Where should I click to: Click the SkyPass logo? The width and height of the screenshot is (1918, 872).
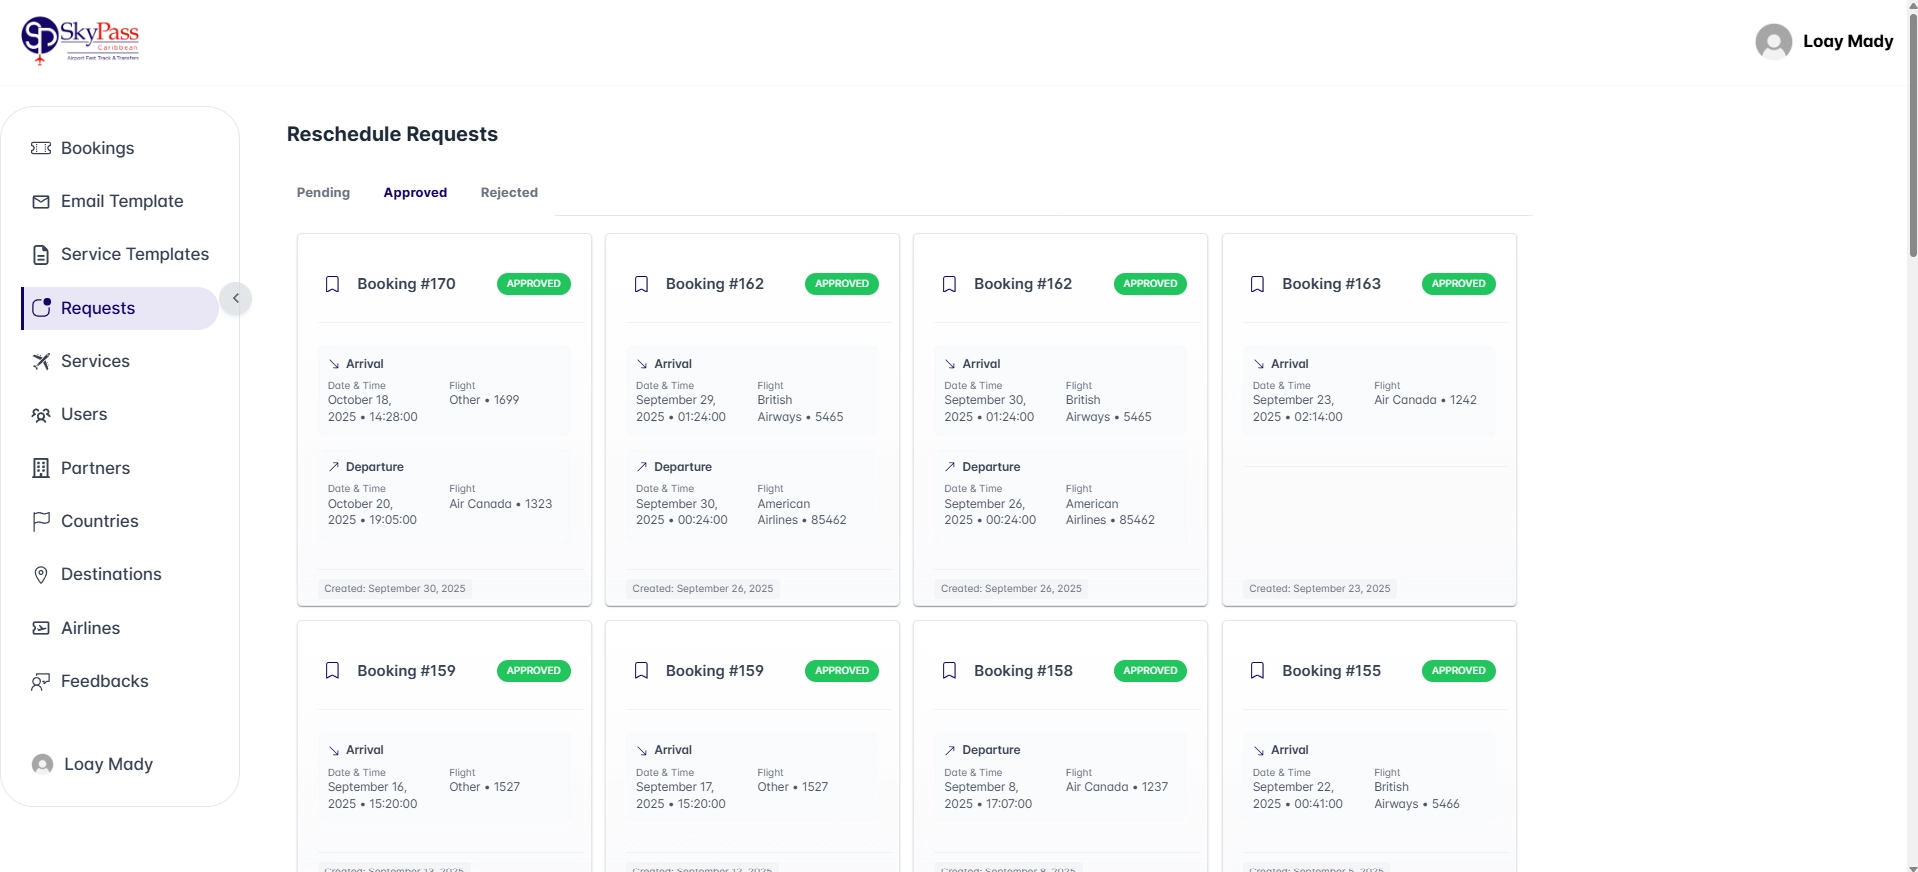click(80, 41)
